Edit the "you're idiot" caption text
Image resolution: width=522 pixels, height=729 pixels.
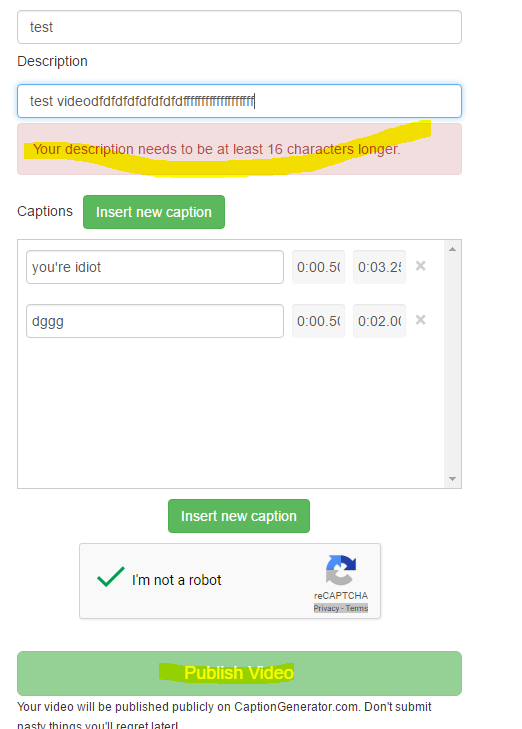tap(155, 267)
